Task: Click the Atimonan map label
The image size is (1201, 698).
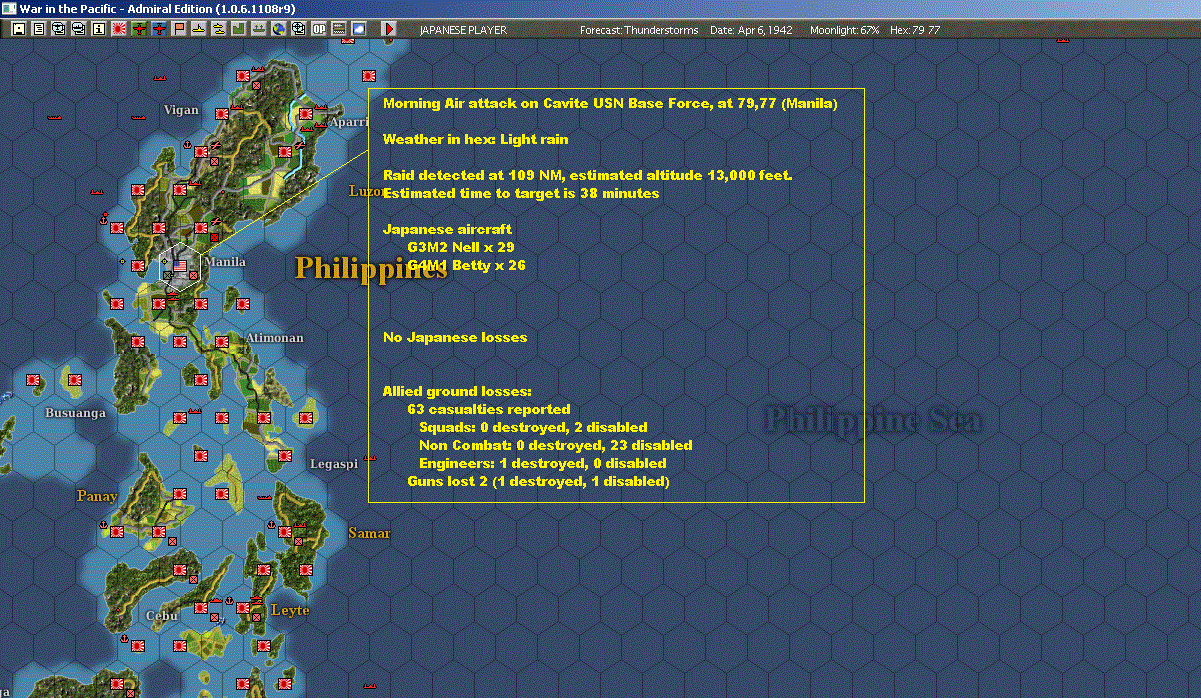Action: 275,338
